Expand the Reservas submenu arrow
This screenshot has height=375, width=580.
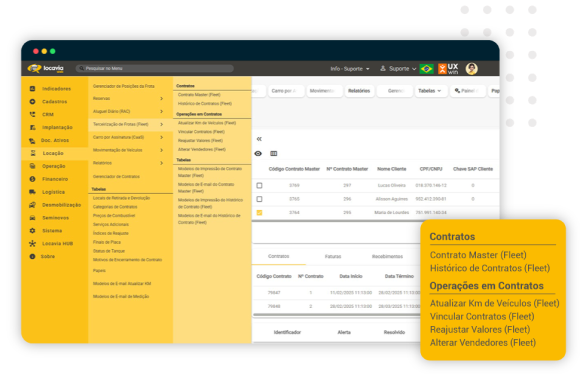coord(162,98)
